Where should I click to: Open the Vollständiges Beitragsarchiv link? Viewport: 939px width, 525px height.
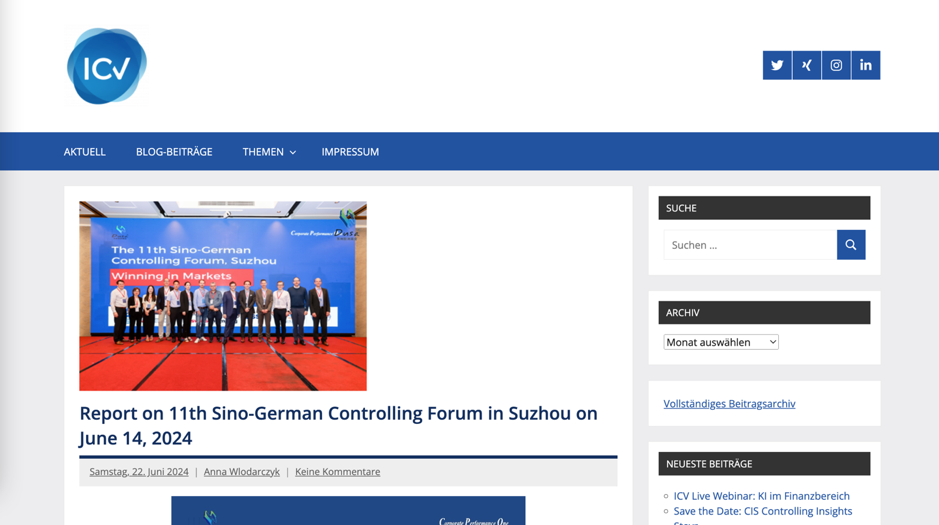click(x=729, y=403)
